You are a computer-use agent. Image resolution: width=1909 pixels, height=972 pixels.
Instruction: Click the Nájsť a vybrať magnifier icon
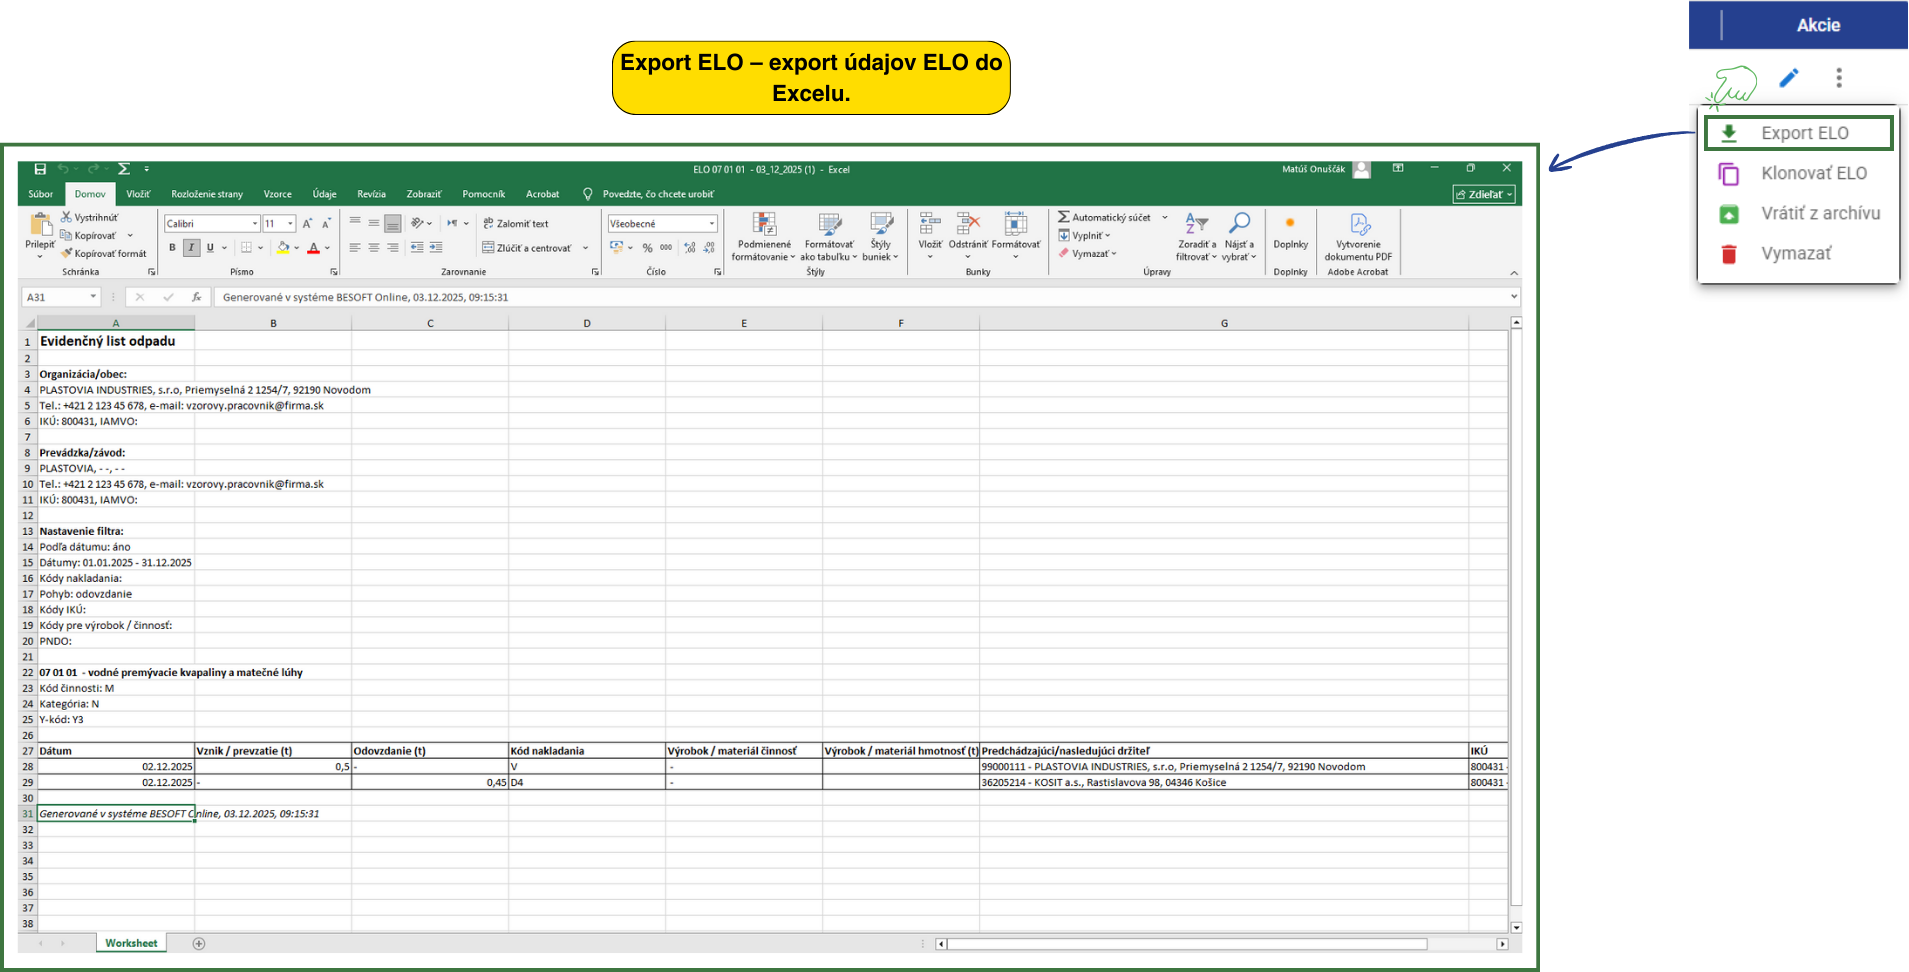tap(1239, 224)
